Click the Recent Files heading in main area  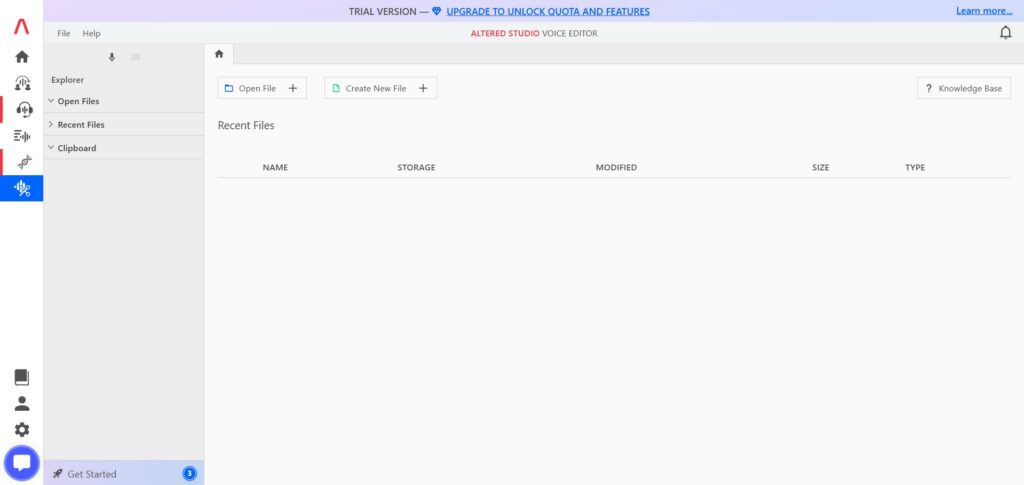[x=246, y=125]
